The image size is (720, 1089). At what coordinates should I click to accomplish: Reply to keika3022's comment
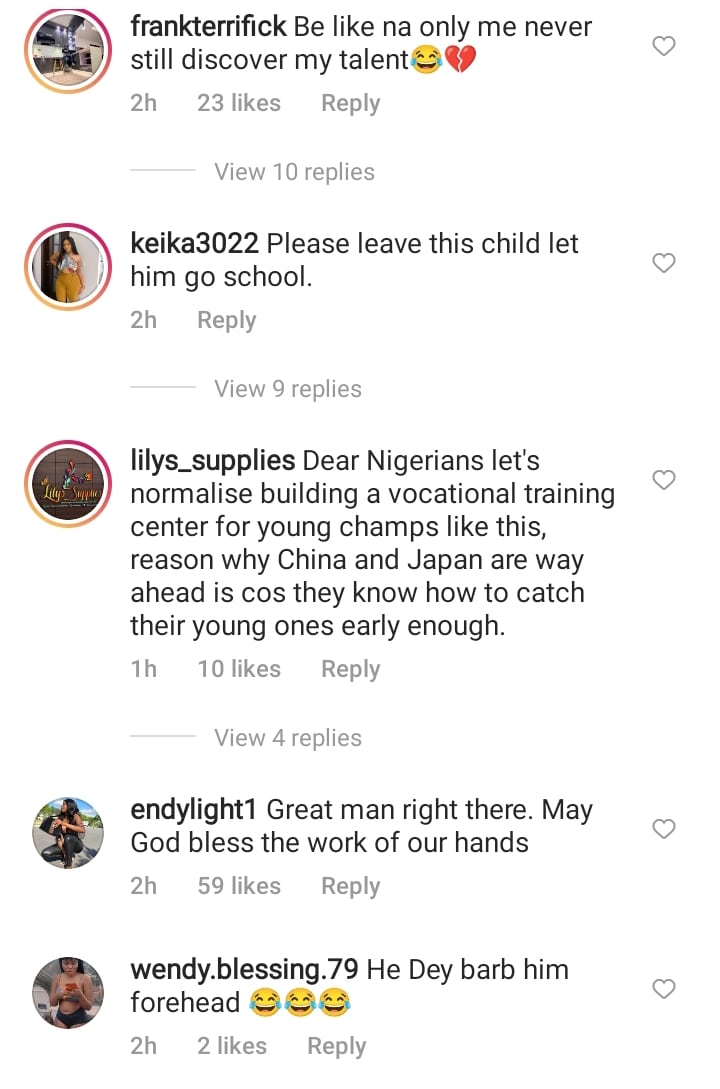point(226,320)
